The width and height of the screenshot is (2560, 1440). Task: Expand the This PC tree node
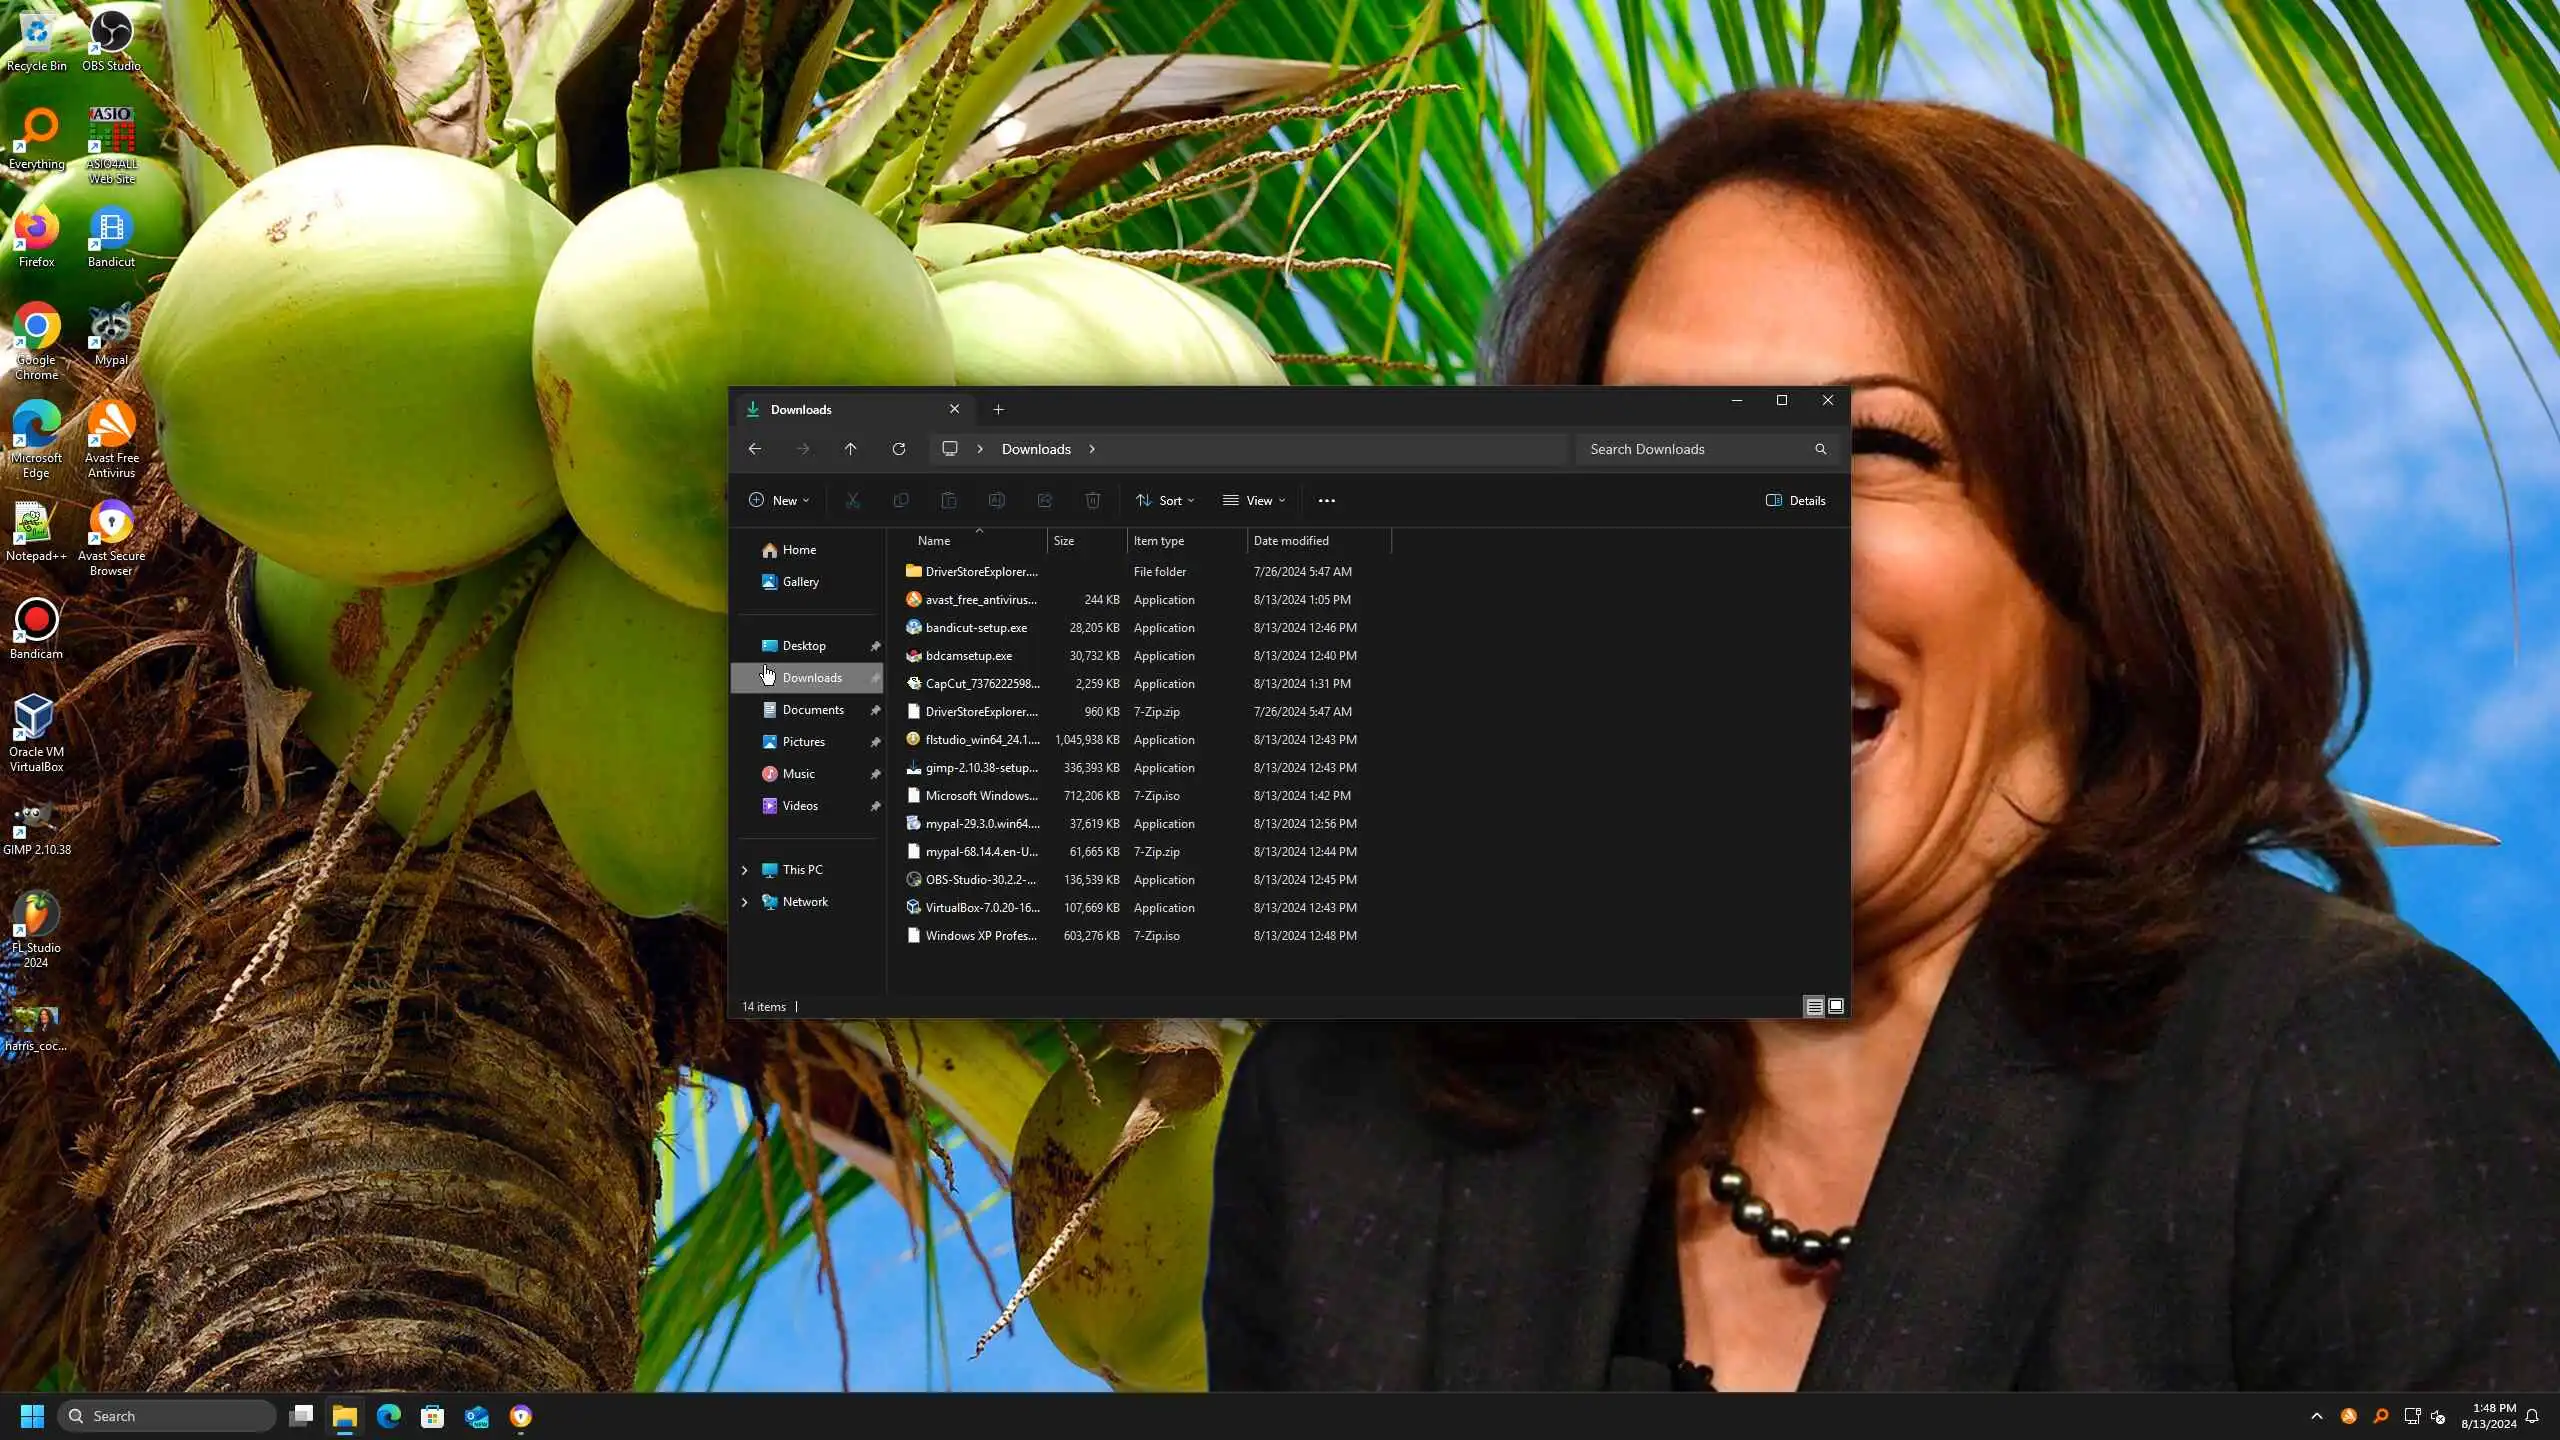click(744, 870)
